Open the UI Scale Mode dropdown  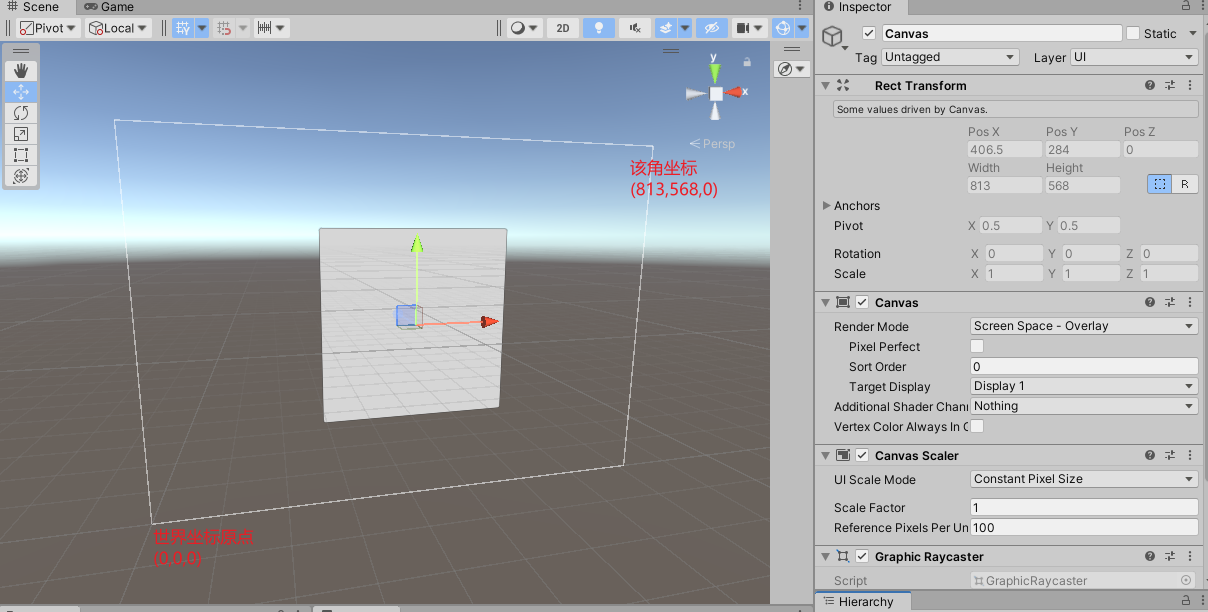1084,479
